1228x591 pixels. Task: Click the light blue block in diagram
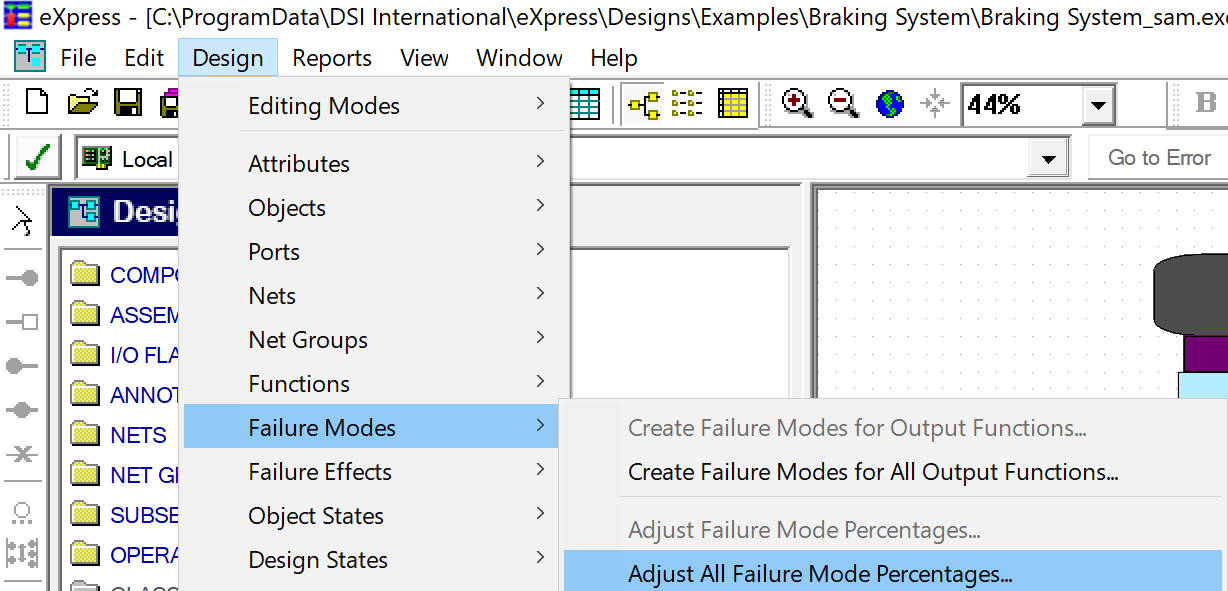coord(1202,387)
